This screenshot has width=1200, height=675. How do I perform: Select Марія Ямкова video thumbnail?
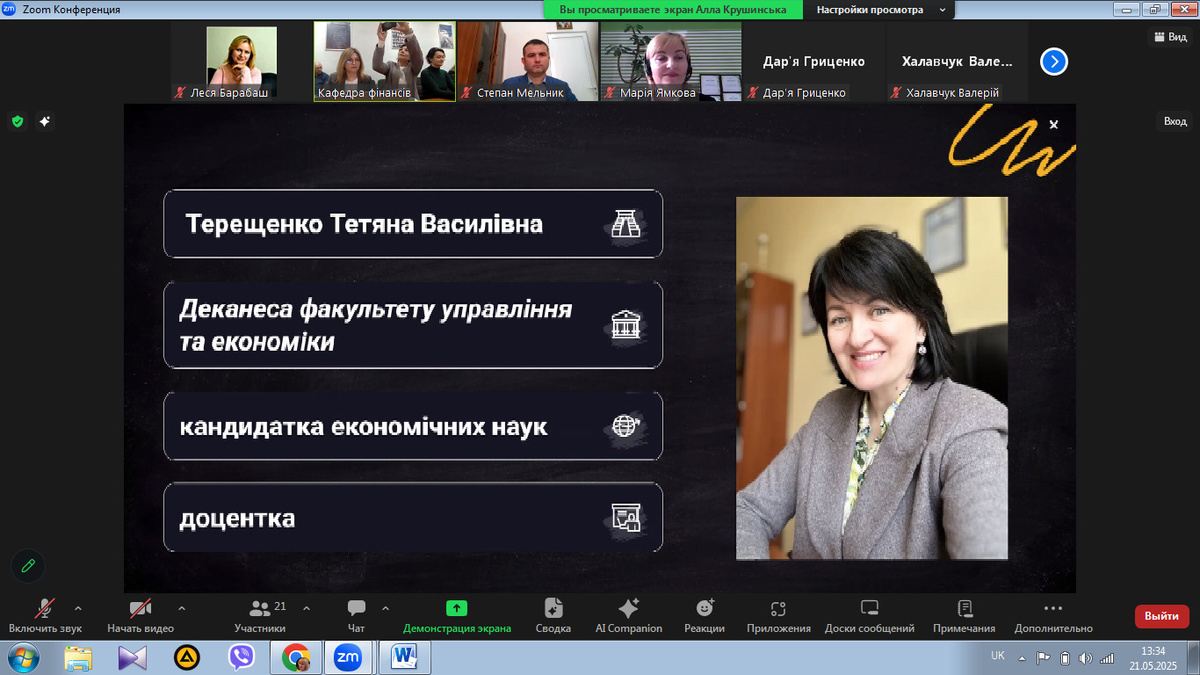670,62
